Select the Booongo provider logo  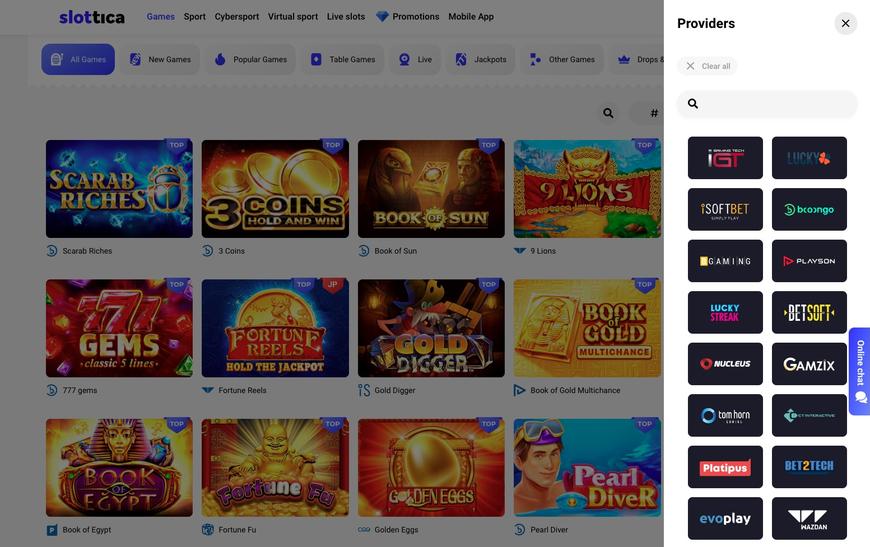click(x=809, y=209)
